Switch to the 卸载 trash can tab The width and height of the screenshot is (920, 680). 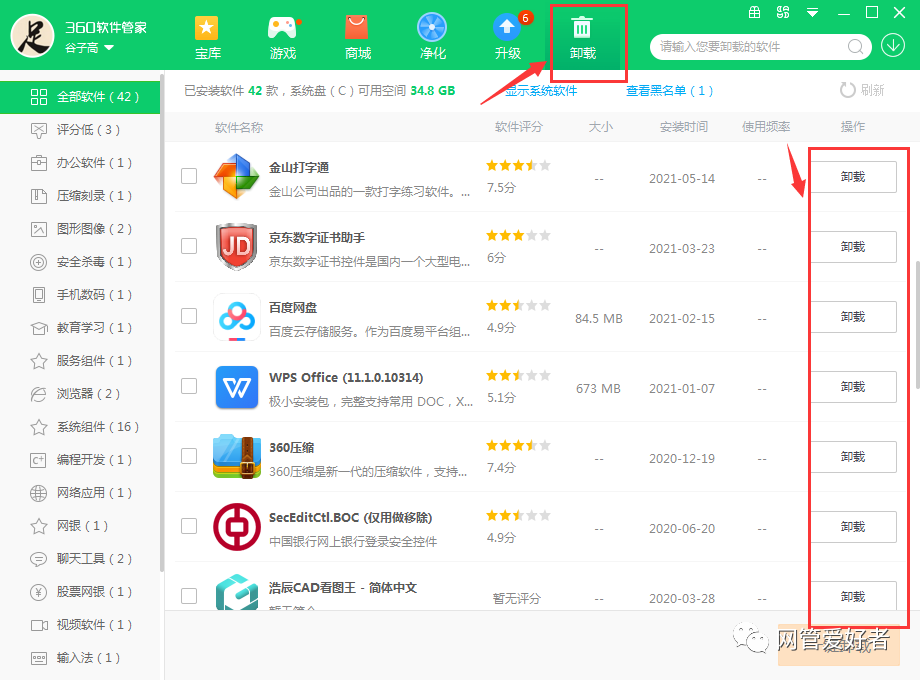click(582, 39)
